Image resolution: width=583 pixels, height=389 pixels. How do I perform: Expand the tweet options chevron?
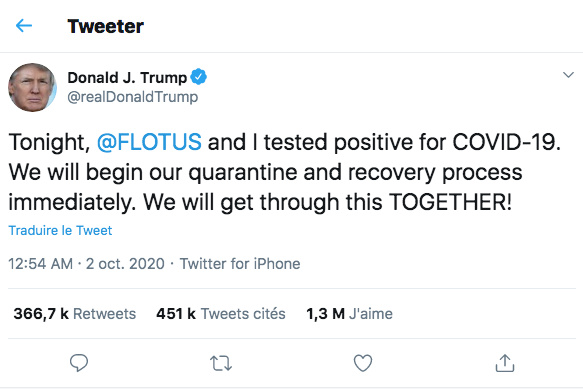pyautogui.click(x=568, y=75)
